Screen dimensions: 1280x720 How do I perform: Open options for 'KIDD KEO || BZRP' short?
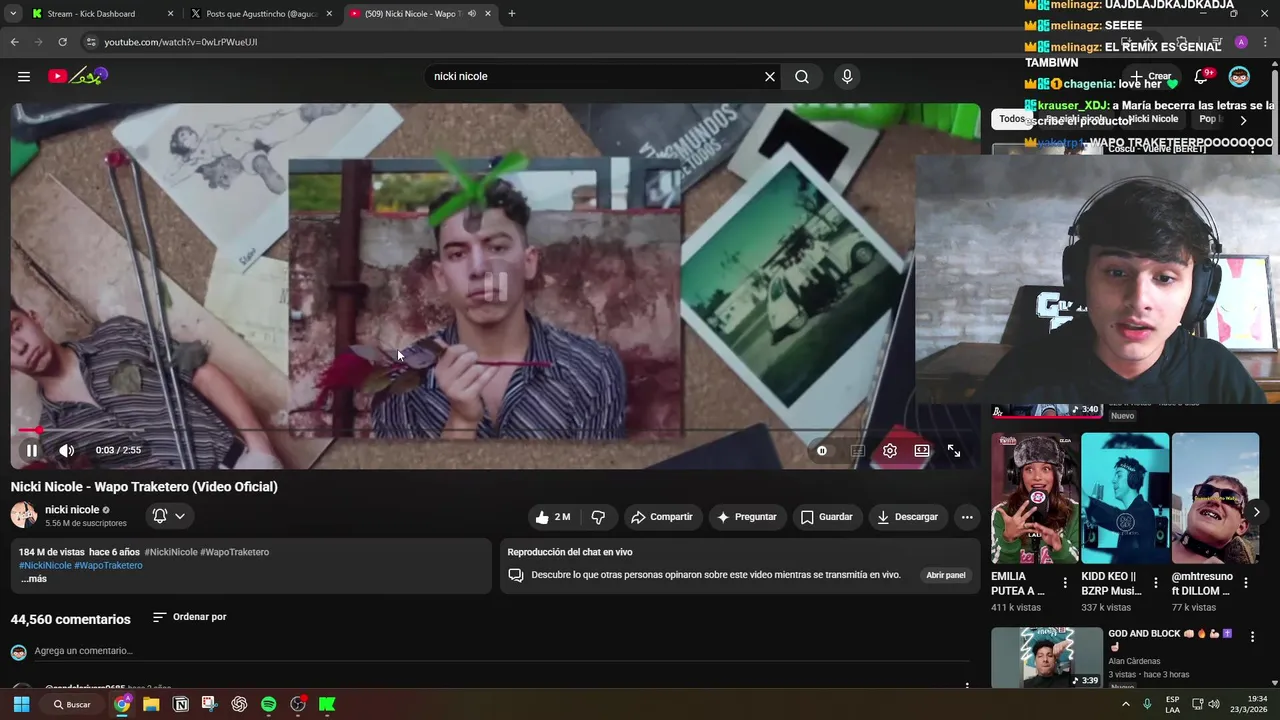click(1156, 582)
